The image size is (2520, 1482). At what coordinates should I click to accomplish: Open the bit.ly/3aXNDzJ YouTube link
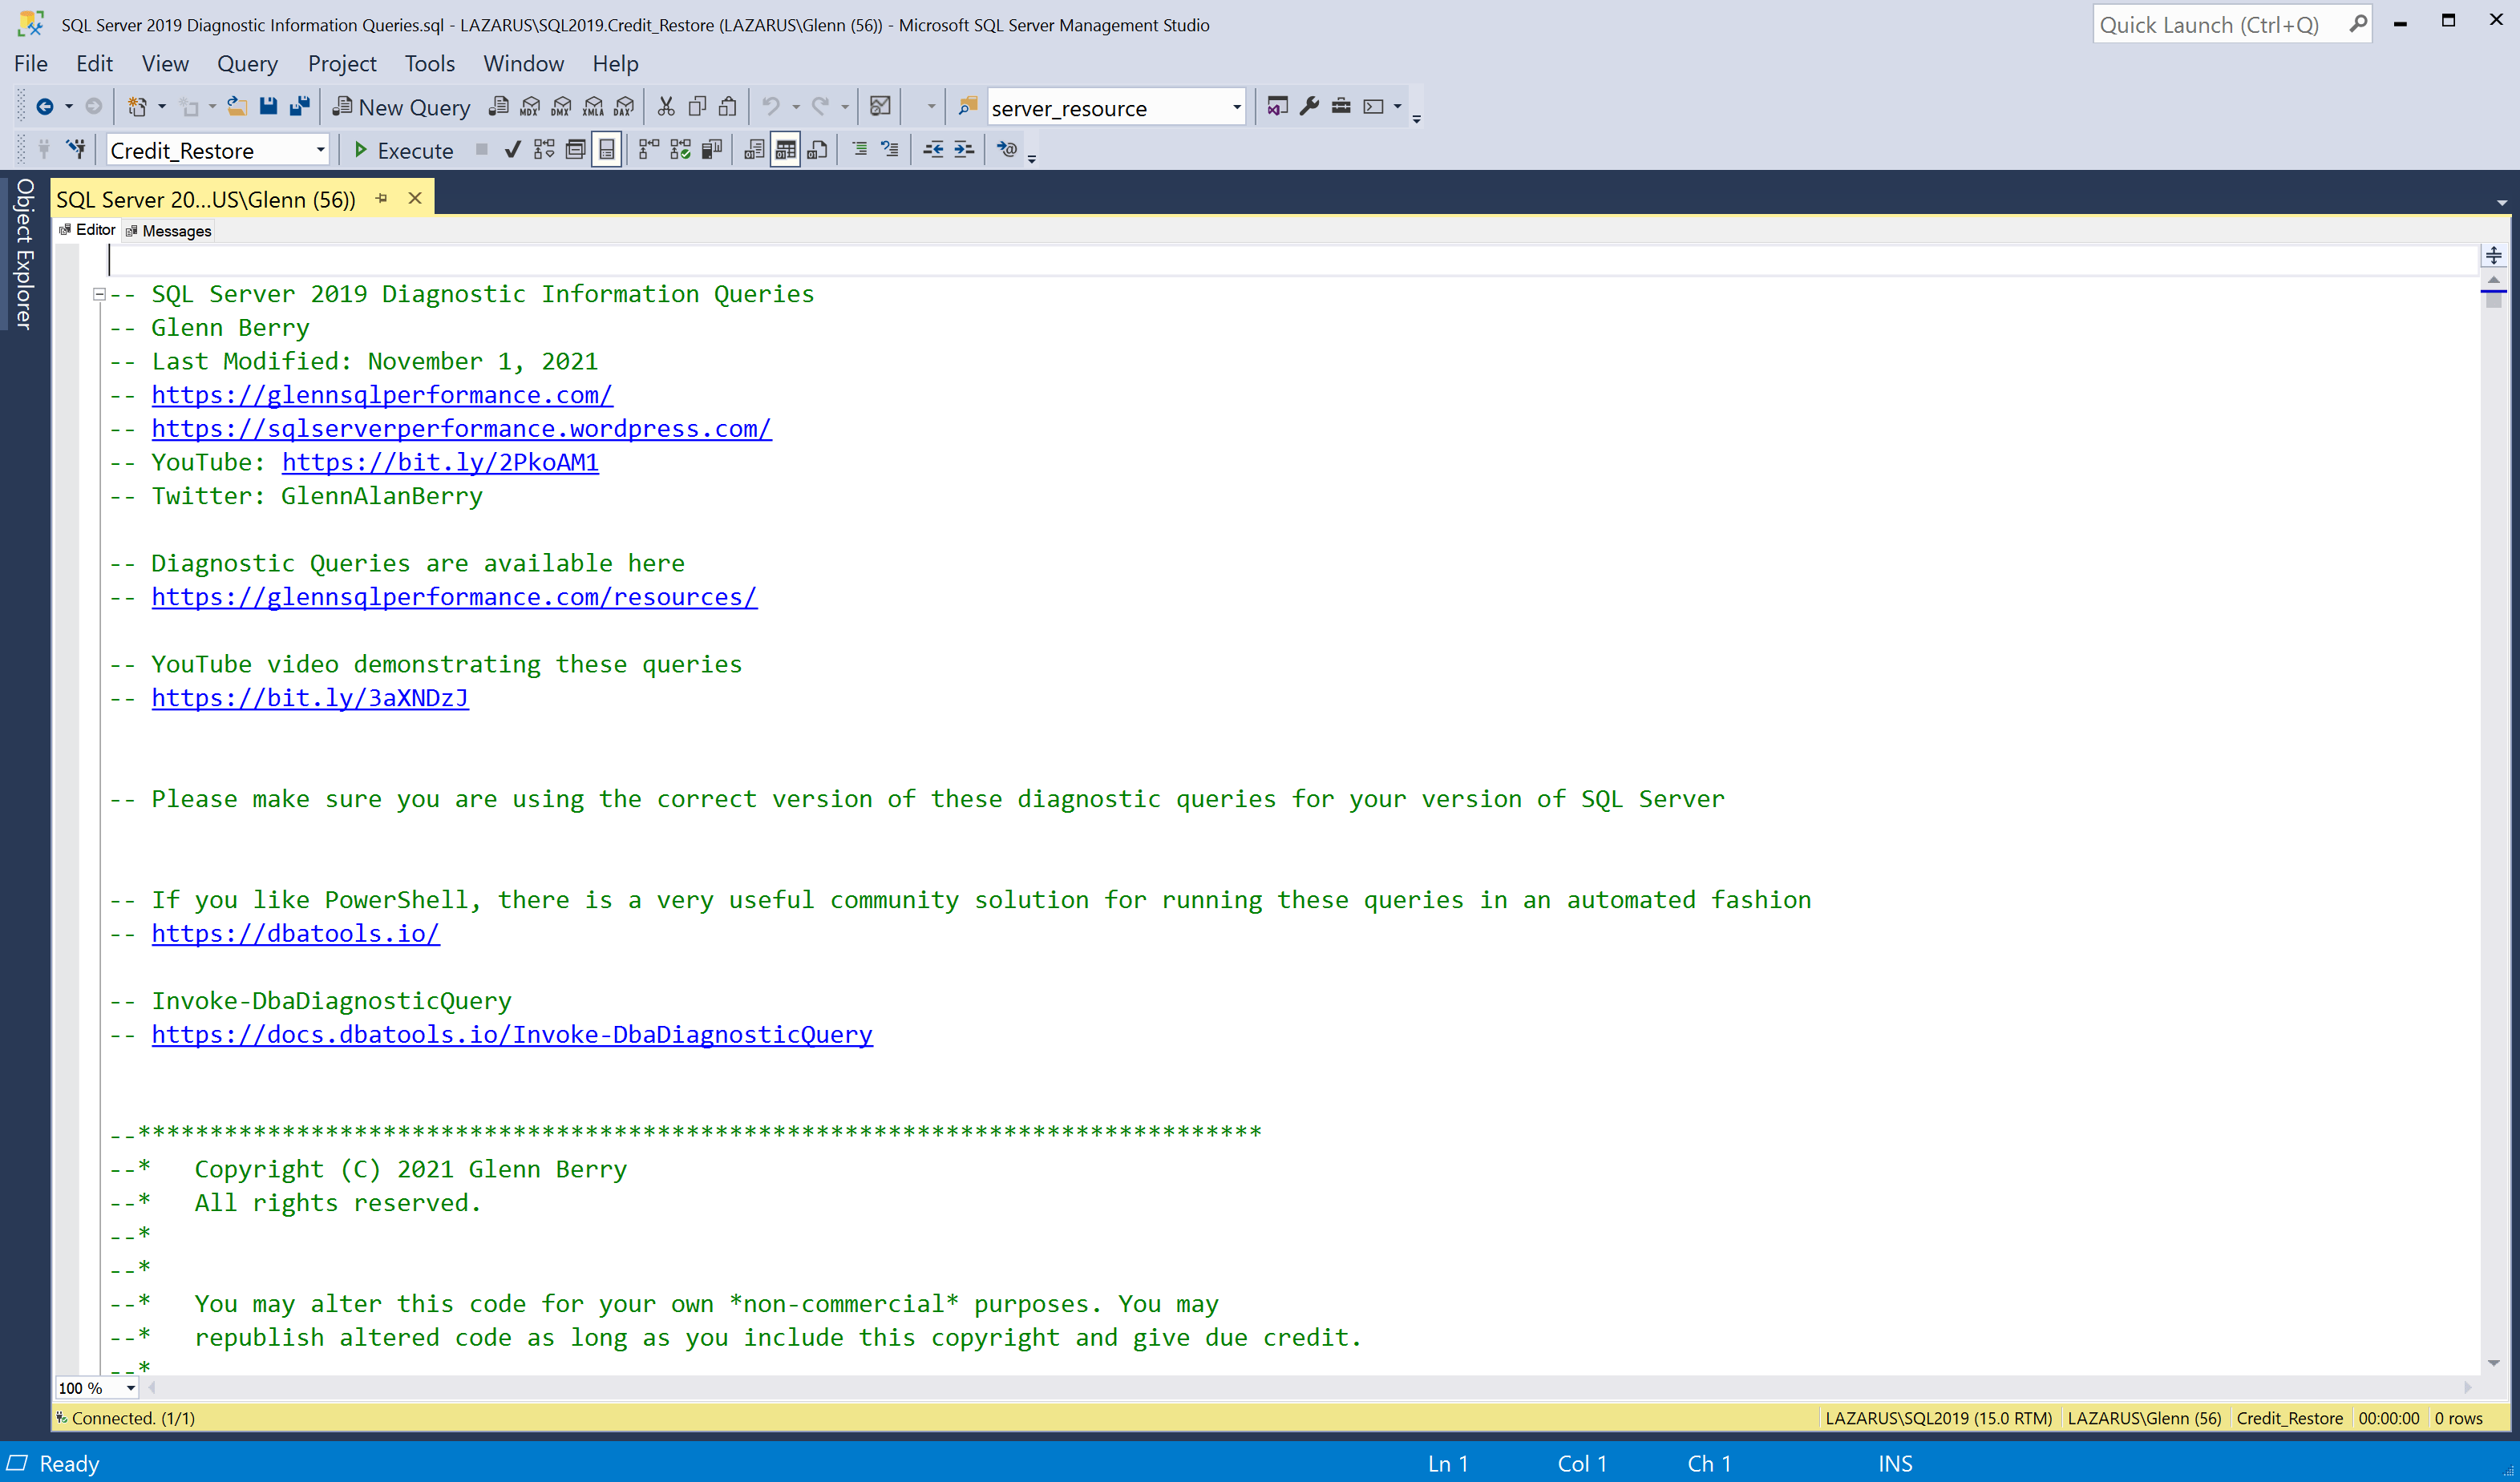click(310, 698)
